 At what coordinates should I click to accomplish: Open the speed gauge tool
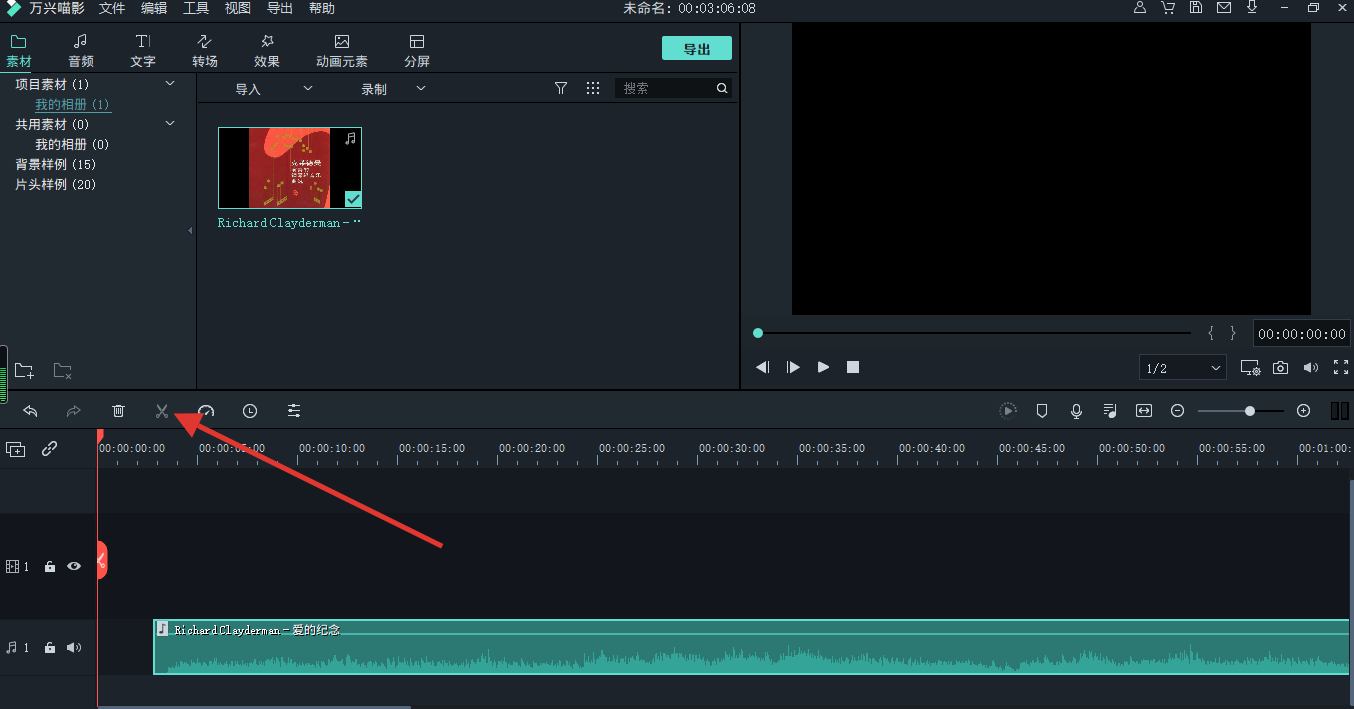click(206, 411)
